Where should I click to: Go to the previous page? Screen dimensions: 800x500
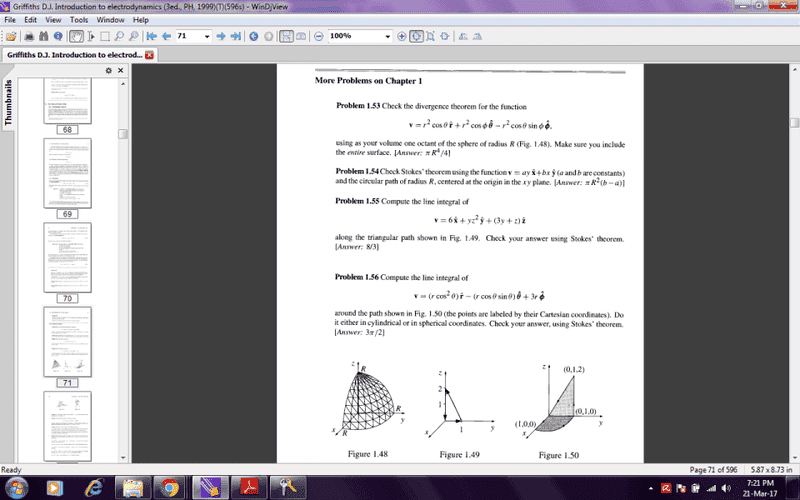coord(166,36)
